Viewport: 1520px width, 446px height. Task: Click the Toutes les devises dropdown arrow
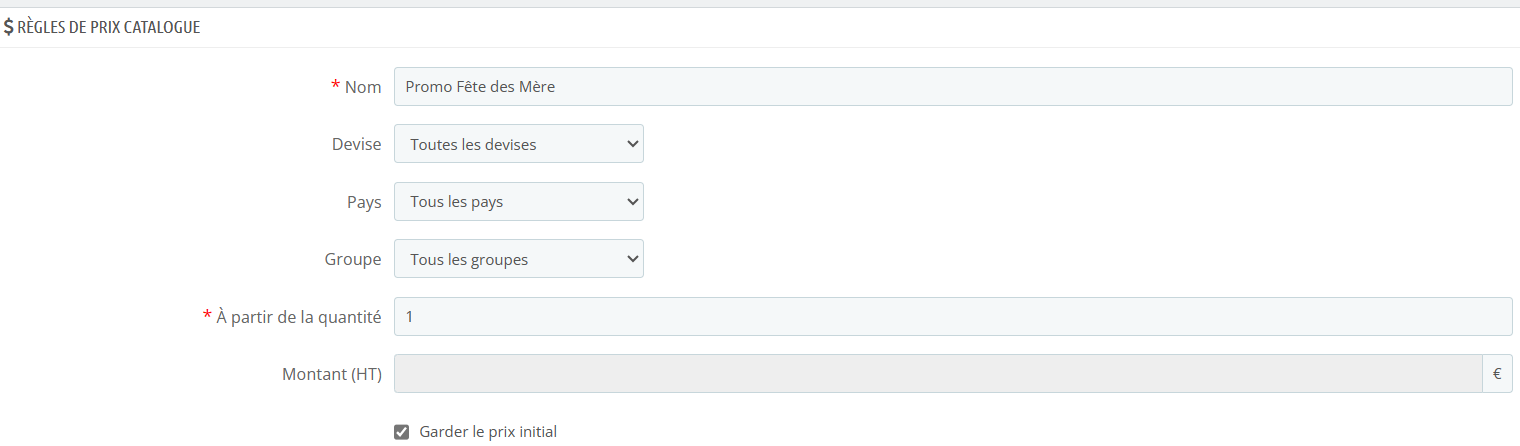[x=631, y=144]
